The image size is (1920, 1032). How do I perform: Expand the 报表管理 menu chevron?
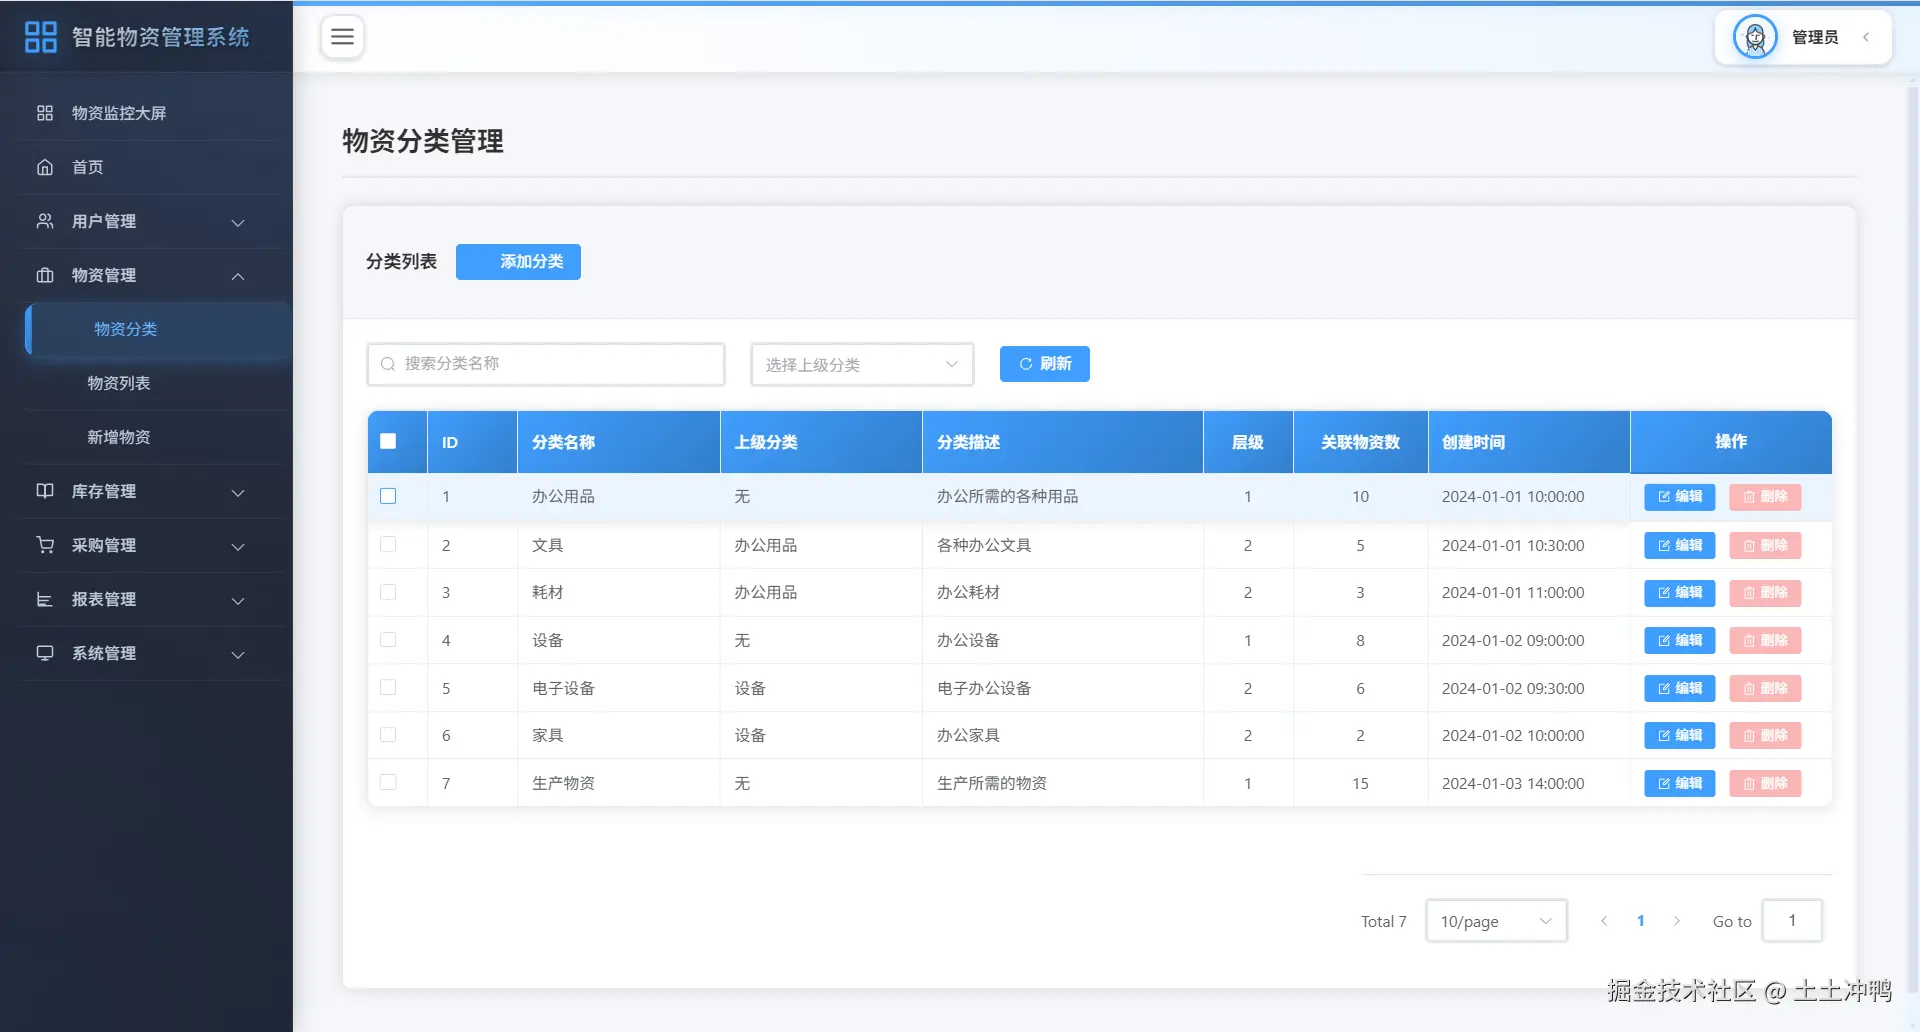(238, 600)
